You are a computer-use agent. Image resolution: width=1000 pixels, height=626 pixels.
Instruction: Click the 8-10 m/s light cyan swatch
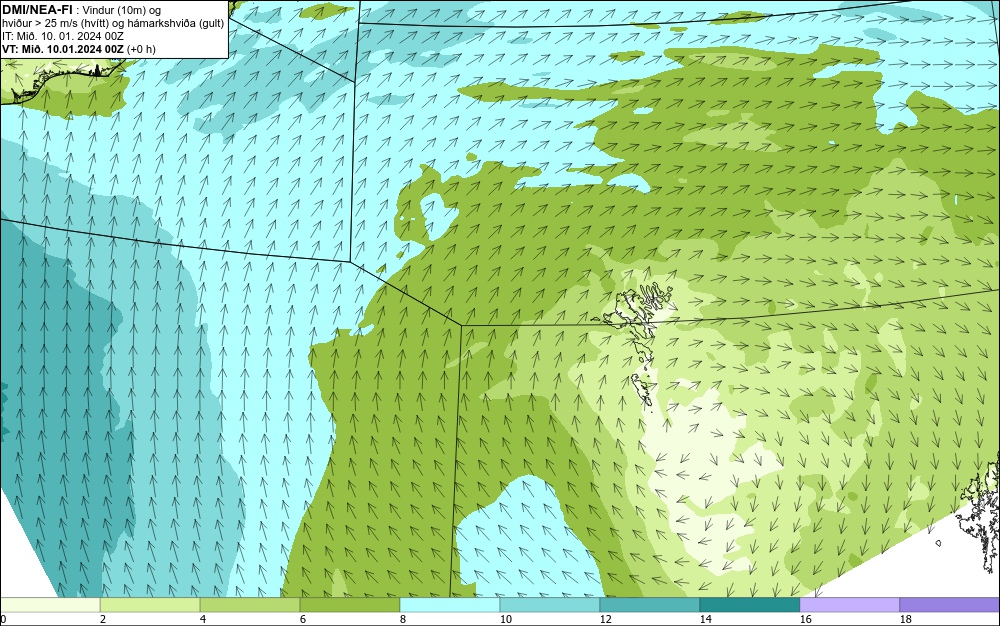450,605
